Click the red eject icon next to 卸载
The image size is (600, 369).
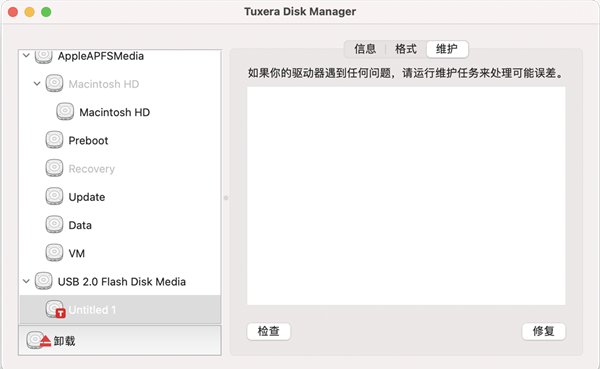[45, 341]
